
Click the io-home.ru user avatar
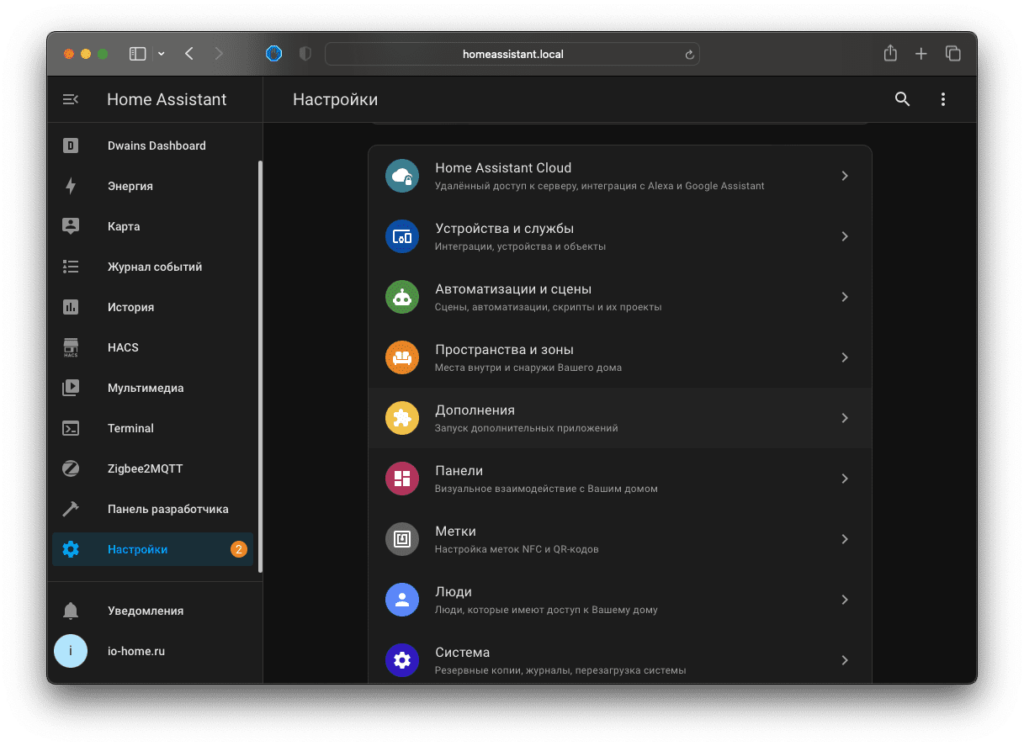coord(71,651)
